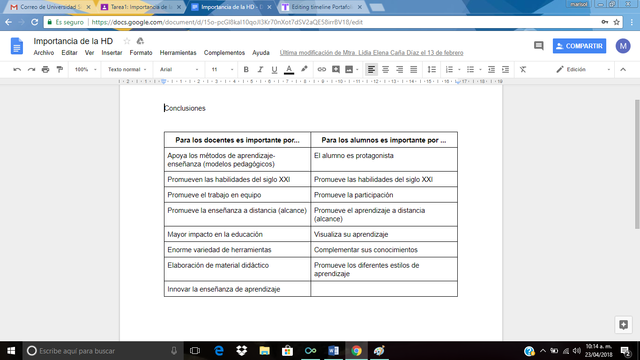Click the Explore button at bottom right
This screenshot has width=640, height=360.
623,324
